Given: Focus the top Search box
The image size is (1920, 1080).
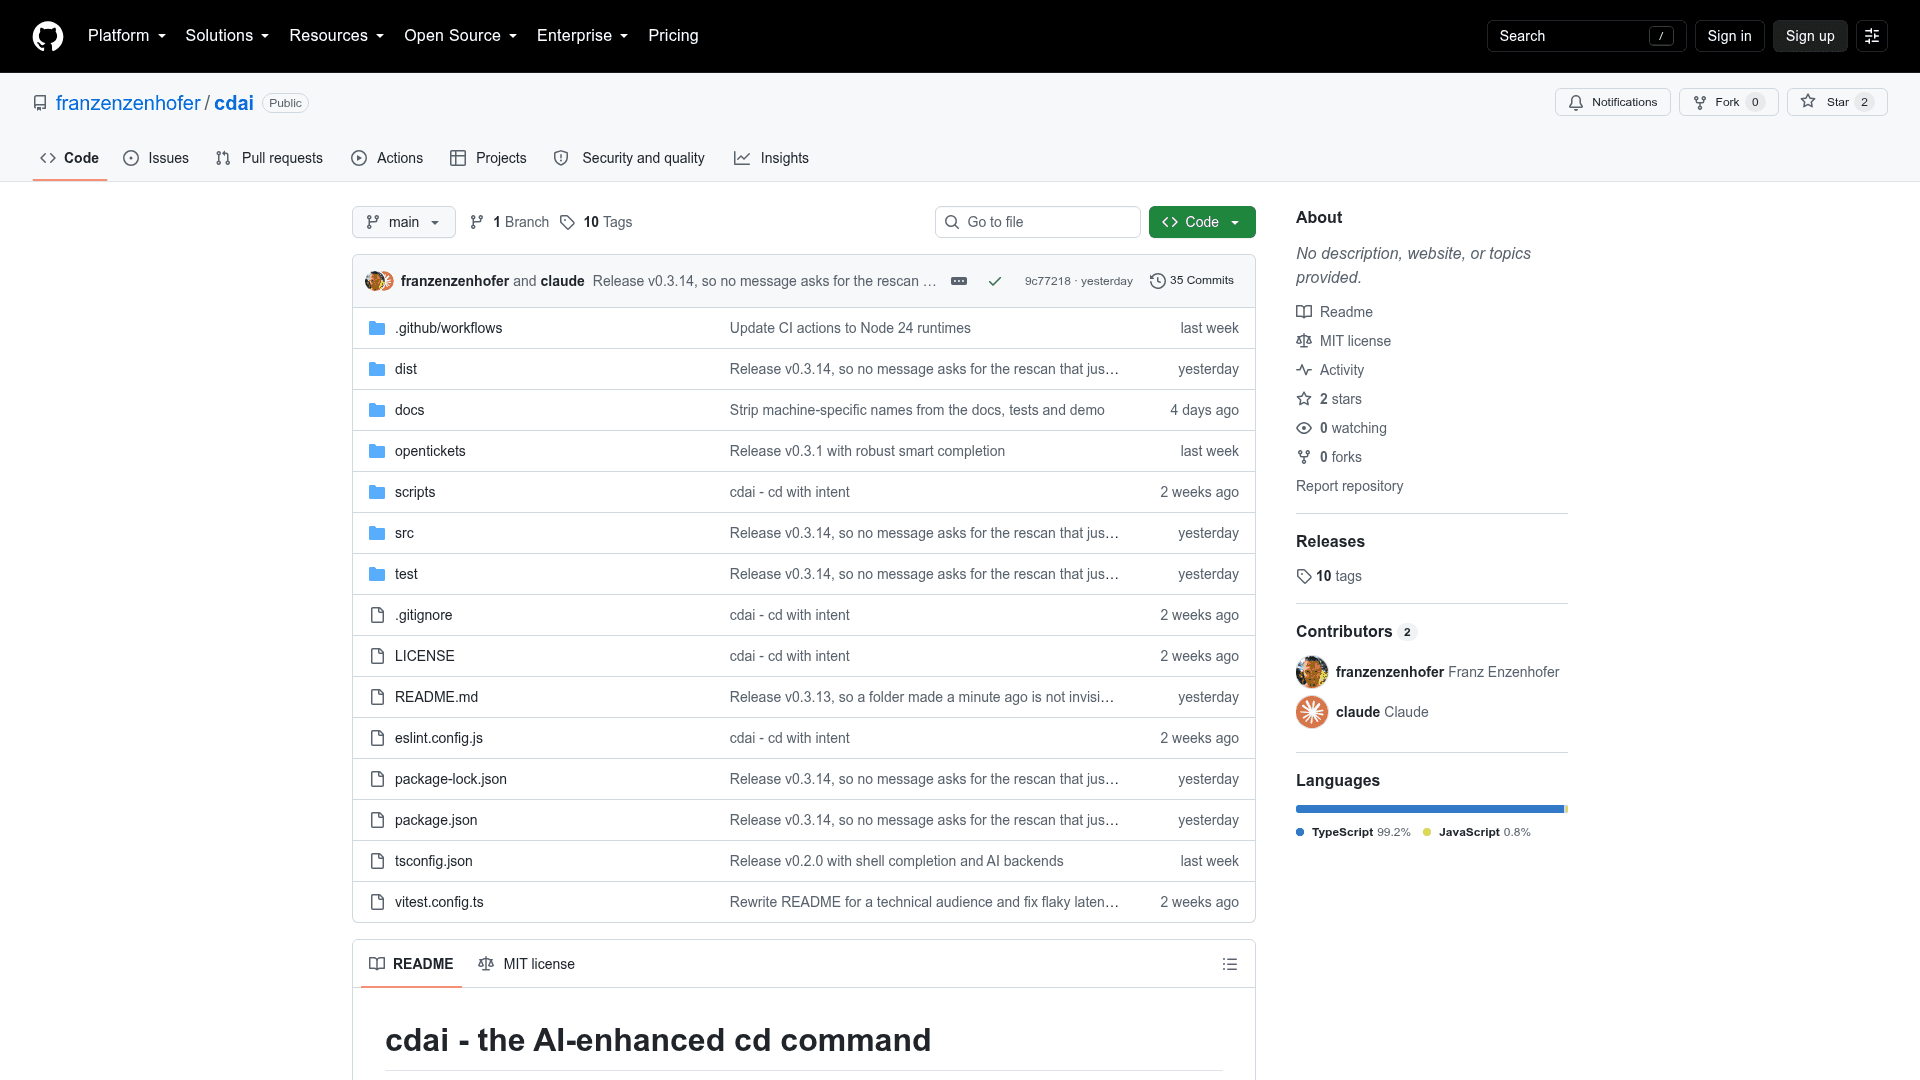Looking at the screenshot, I should pyautogui.click(x=1586, y=36).
